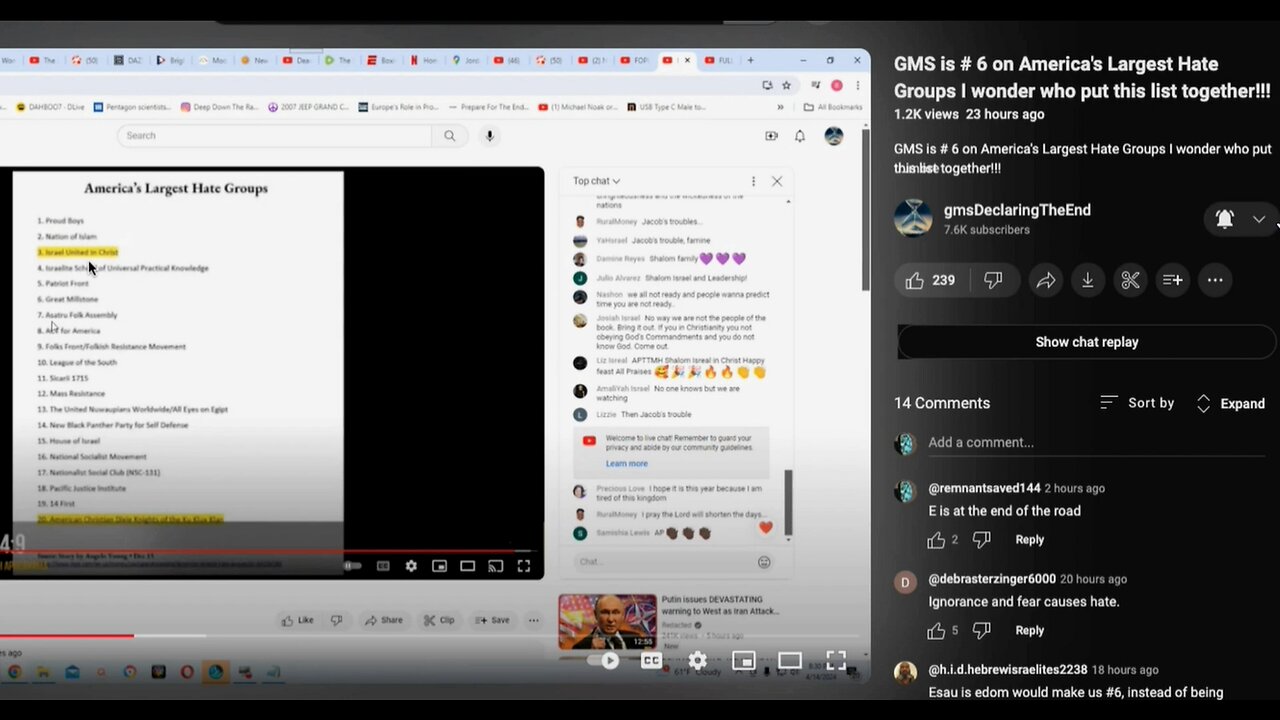Image resolution: width=1280 pixels, height=720 pixels.
Task: Toggle the inner player autoplay switch
Action: [352, 566]
